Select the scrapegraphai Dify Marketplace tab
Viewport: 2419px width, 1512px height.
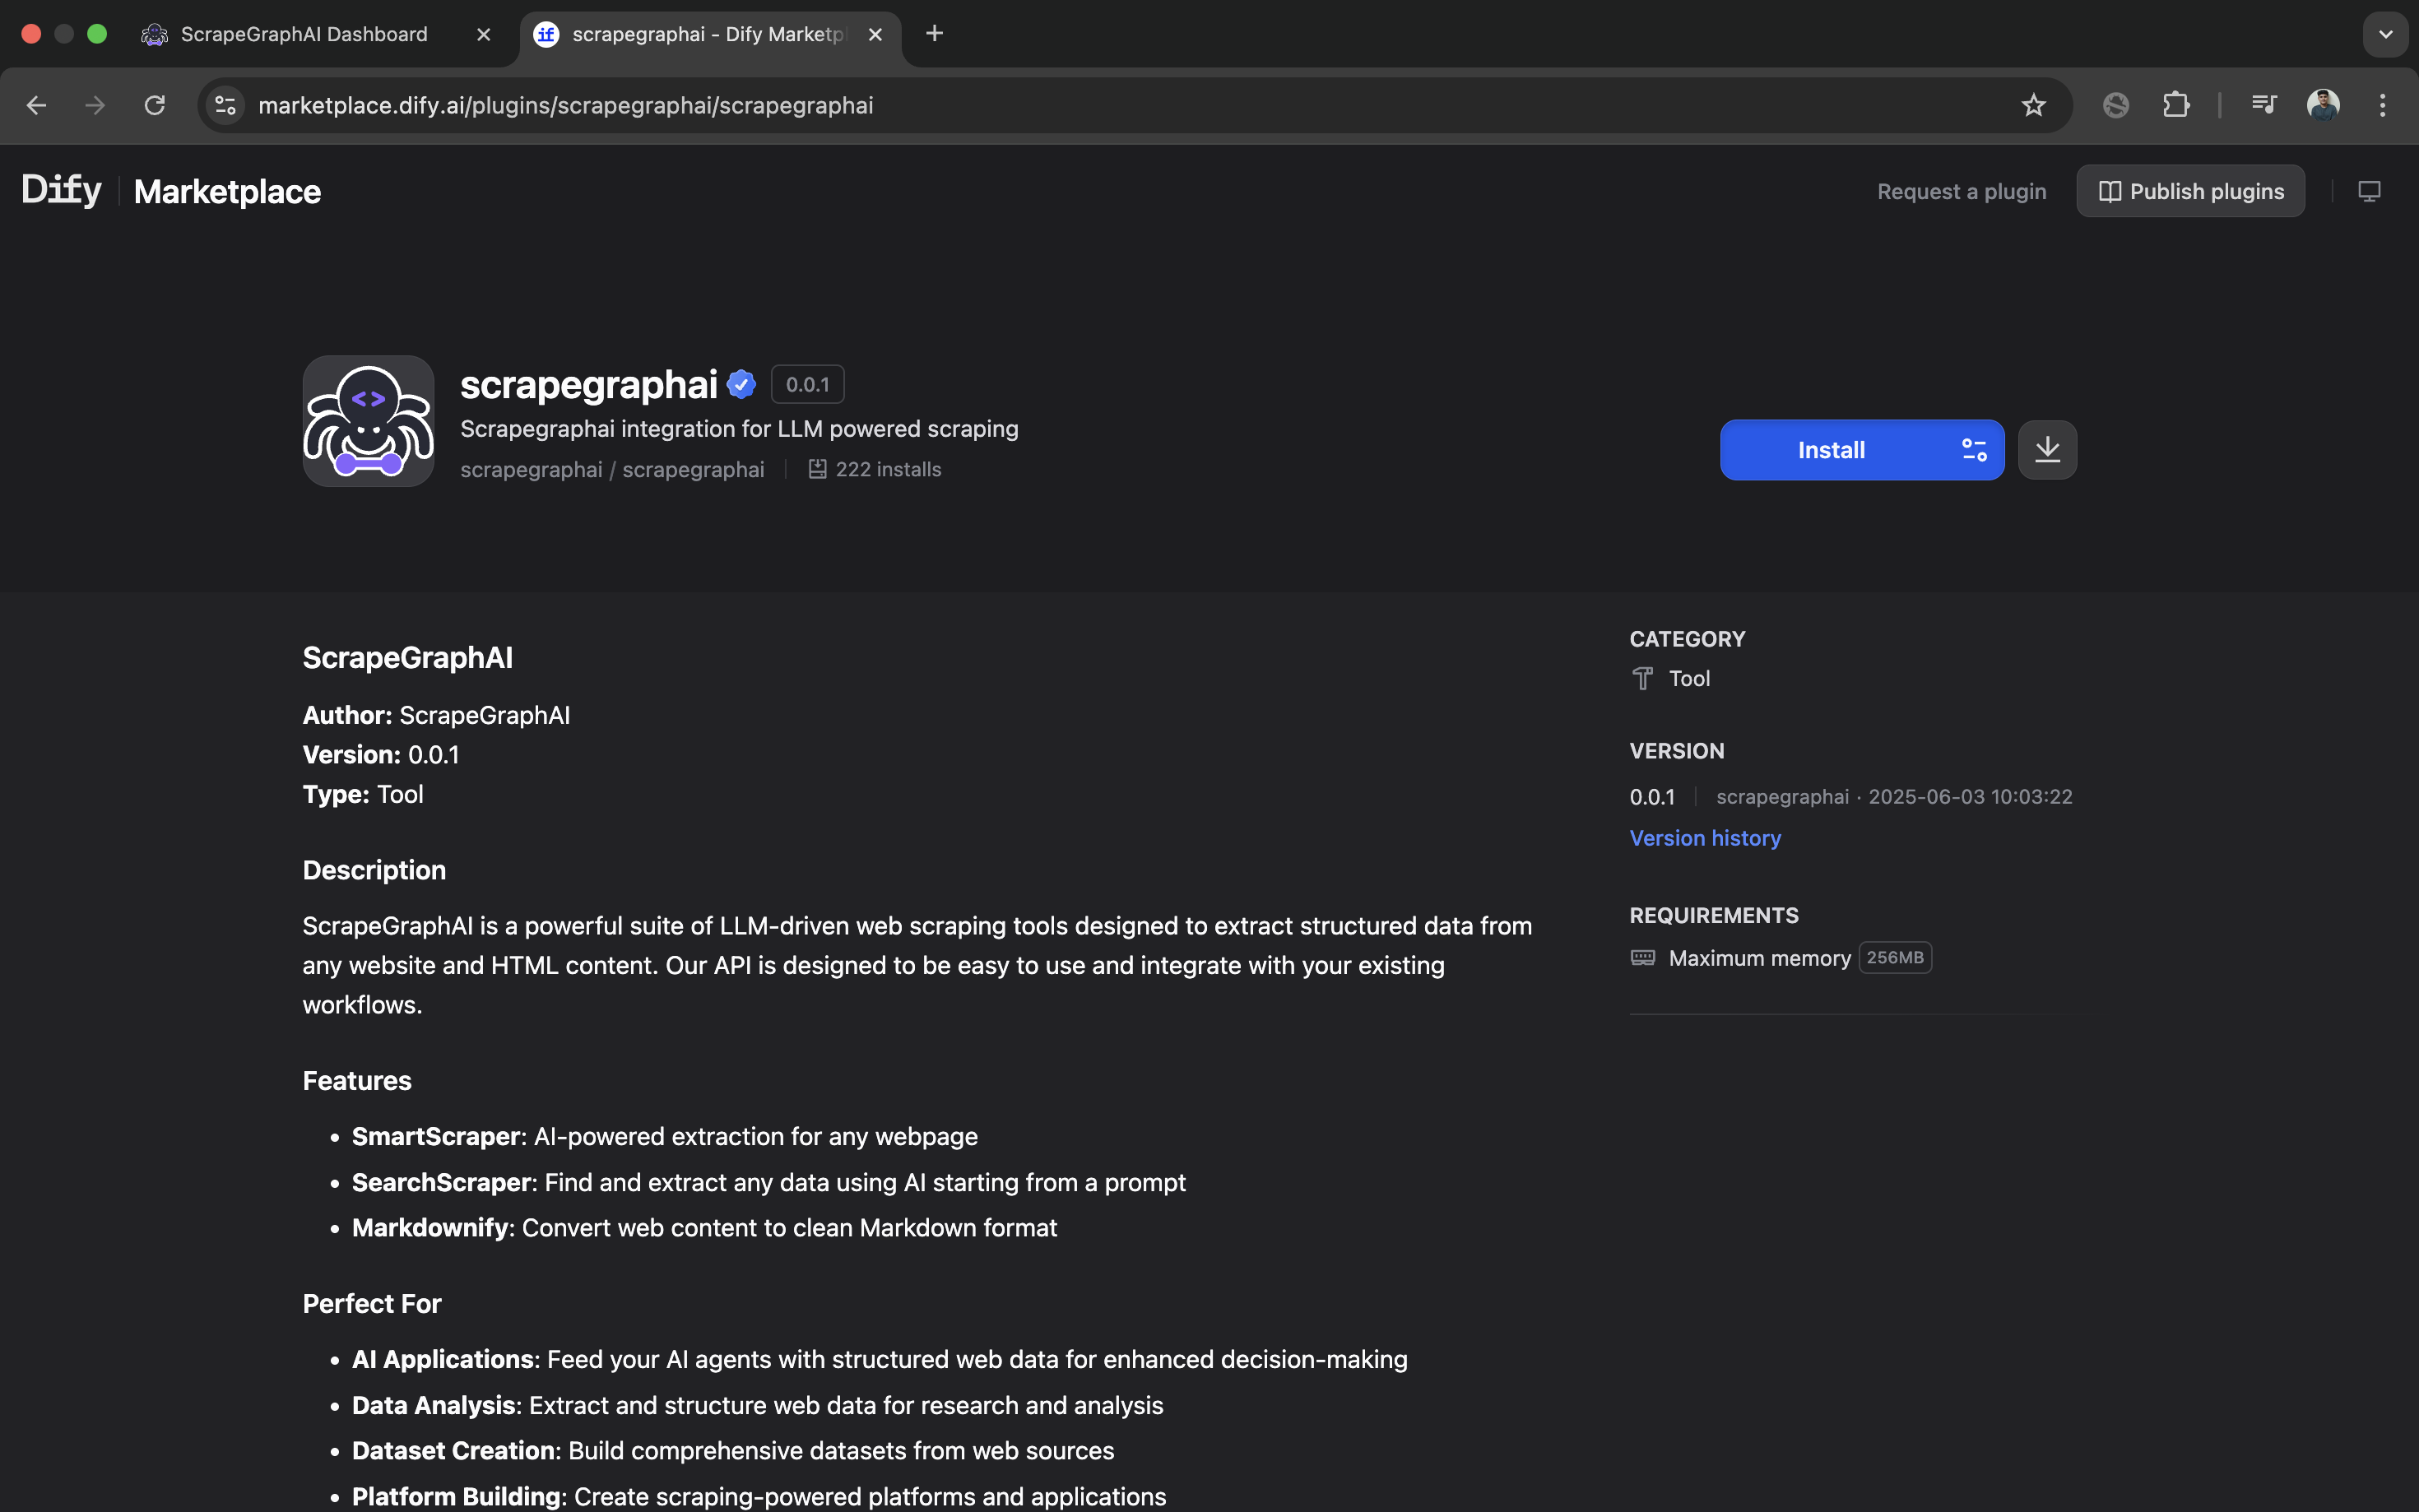point(710,34)
